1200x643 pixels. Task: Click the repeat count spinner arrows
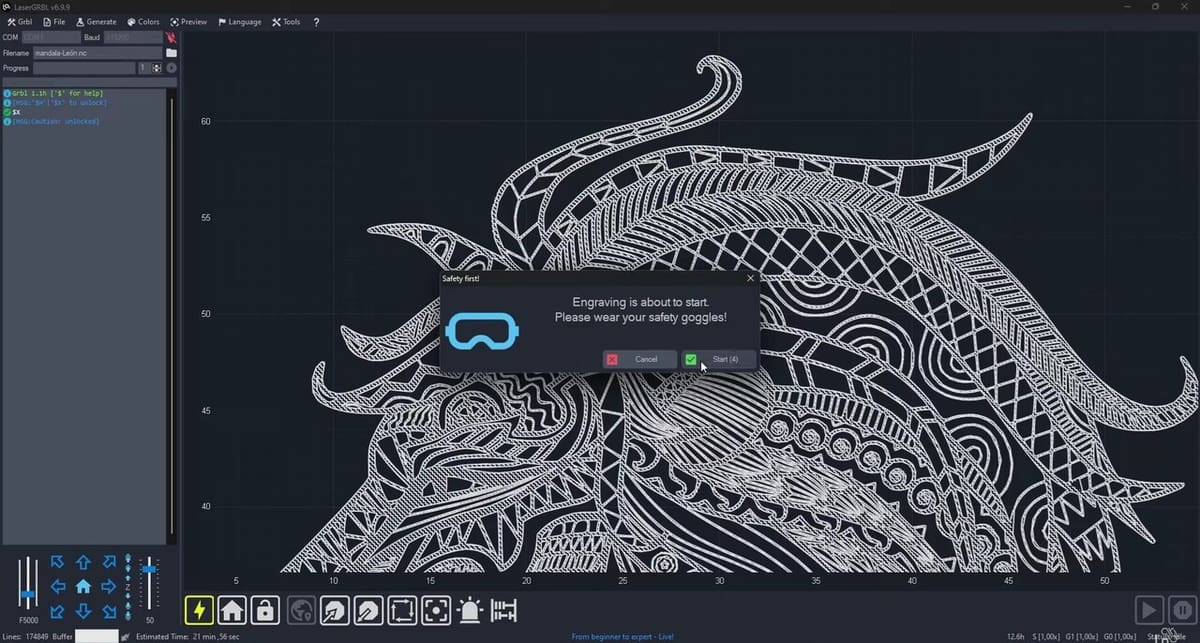[x=156, y=68]
